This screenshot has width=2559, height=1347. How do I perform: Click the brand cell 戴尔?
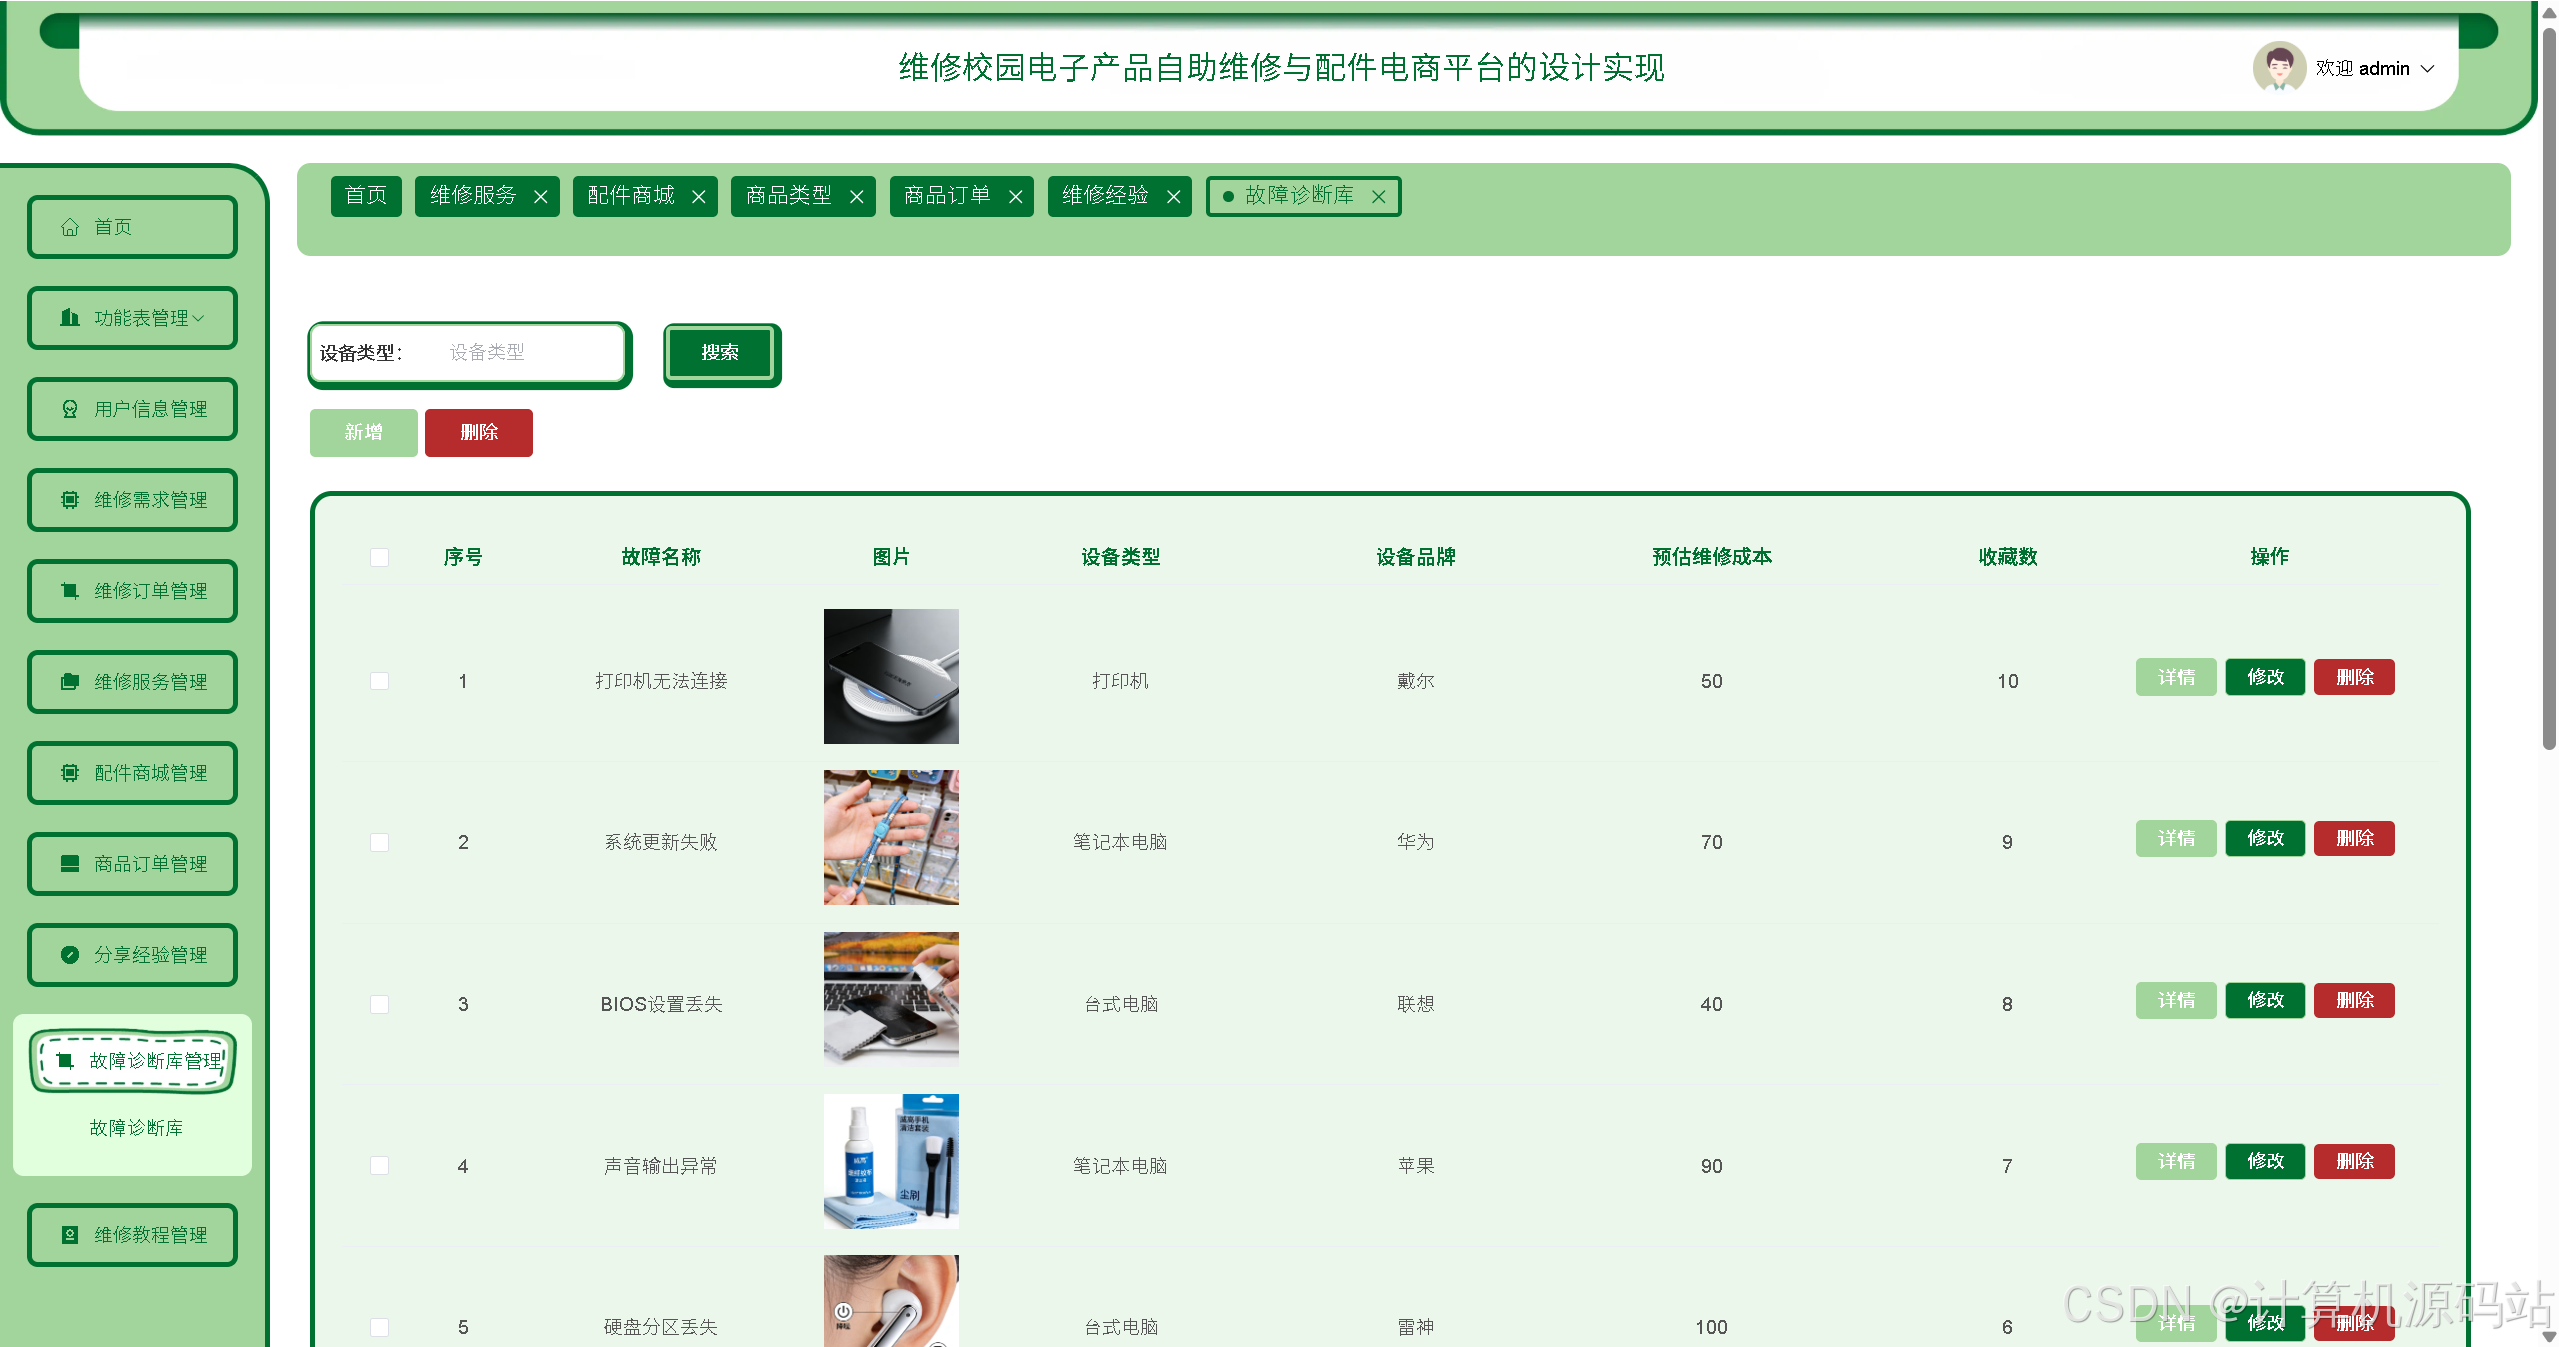click(1416, 682)
